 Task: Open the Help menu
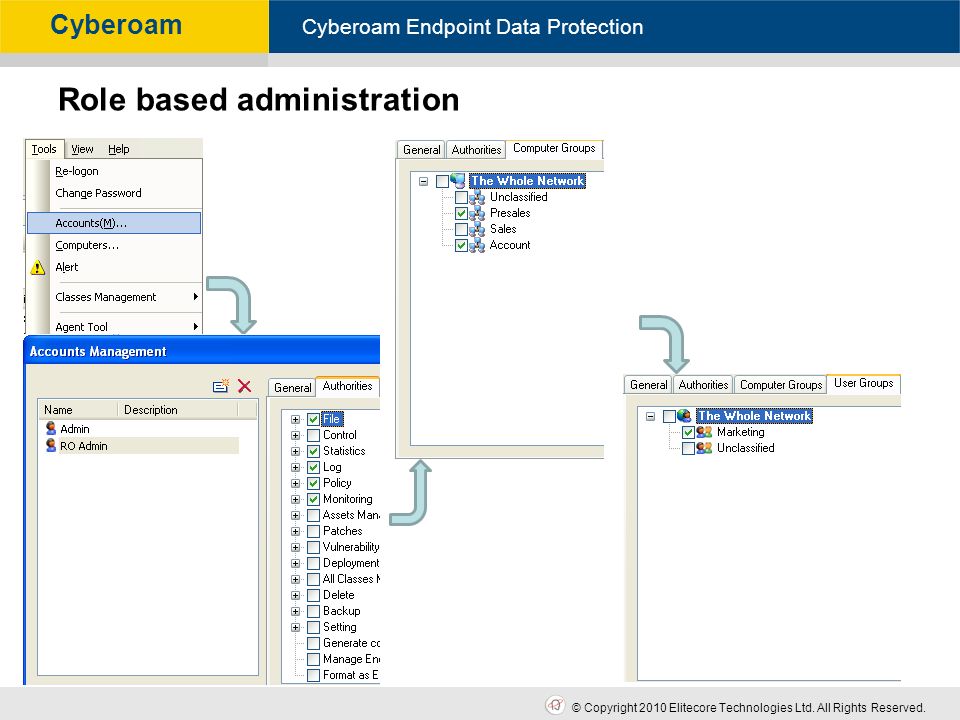119,149
